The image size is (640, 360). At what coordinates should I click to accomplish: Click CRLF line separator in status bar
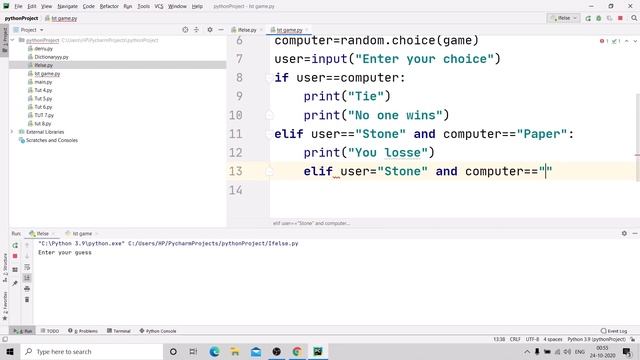[515, 340]
